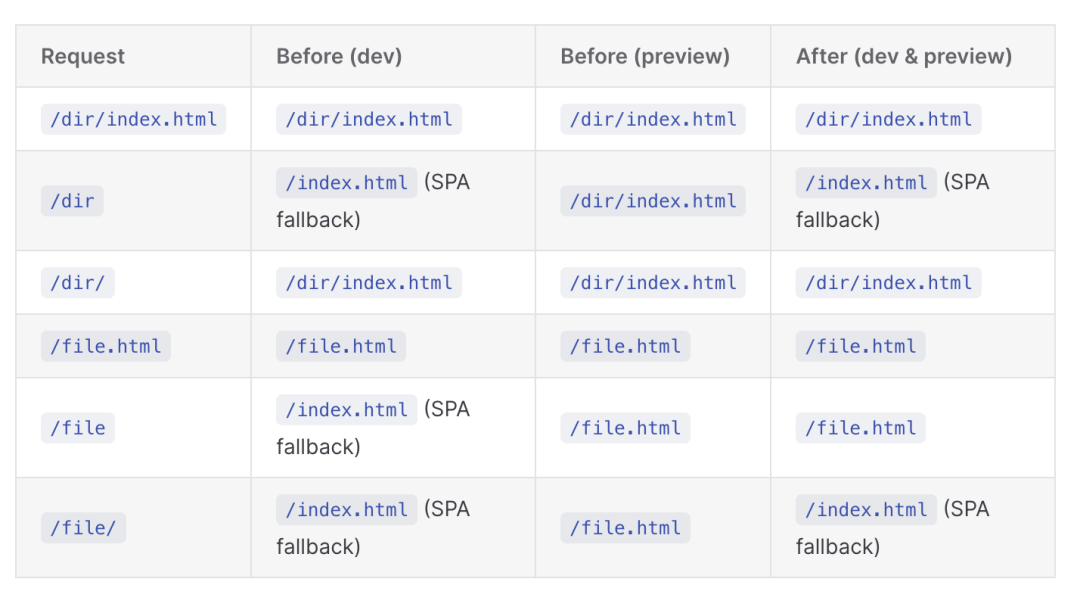Select the /file request code tag
1080x610 pixels.
(77, 428)
